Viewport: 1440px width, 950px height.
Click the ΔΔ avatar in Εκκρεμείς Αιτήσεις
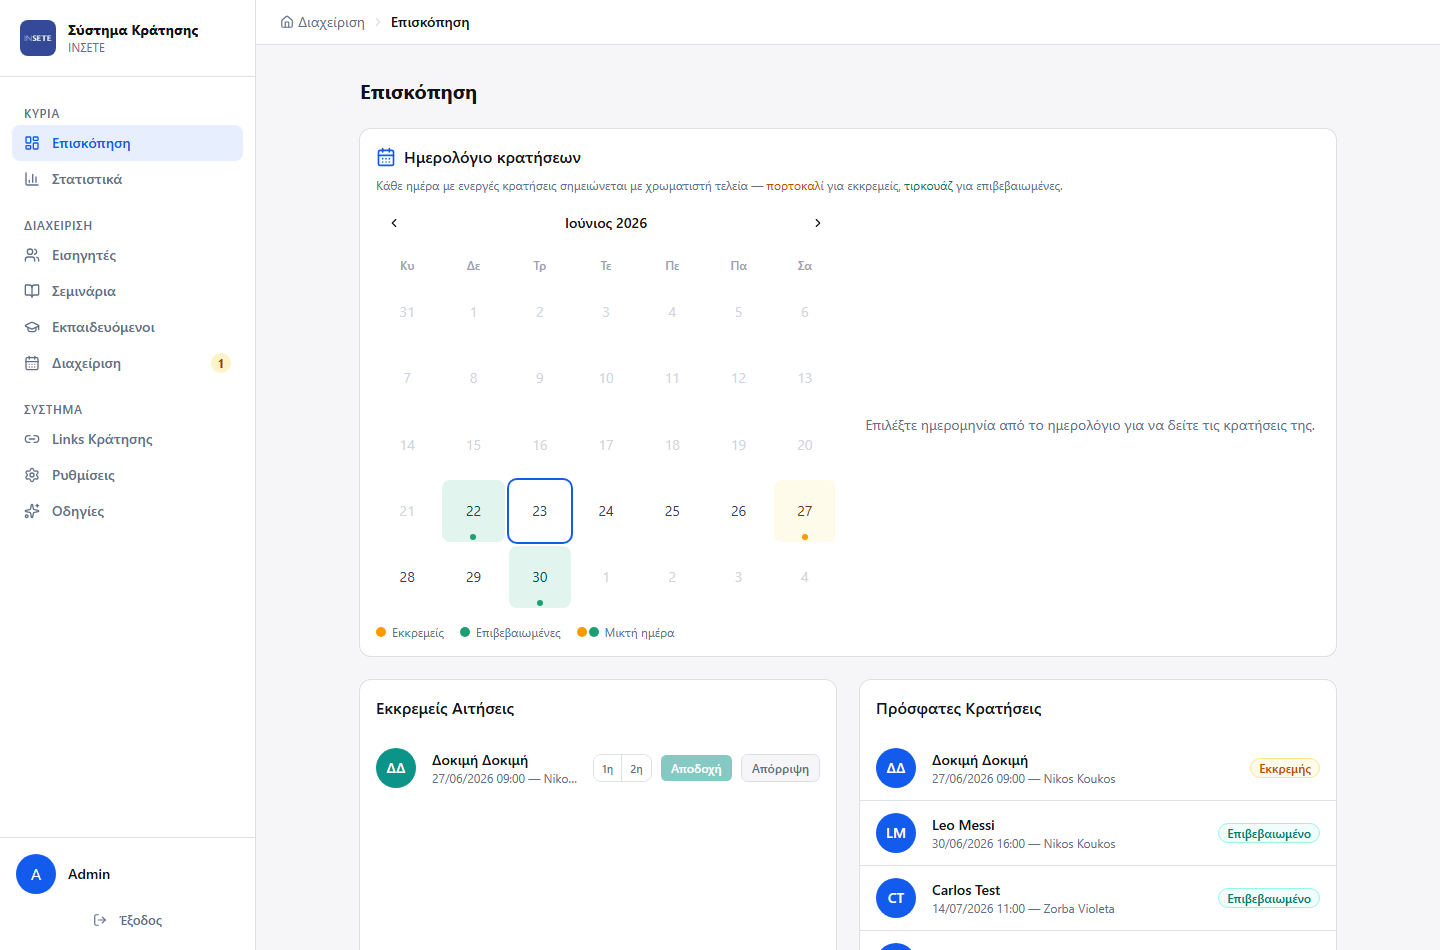point(396,768)
